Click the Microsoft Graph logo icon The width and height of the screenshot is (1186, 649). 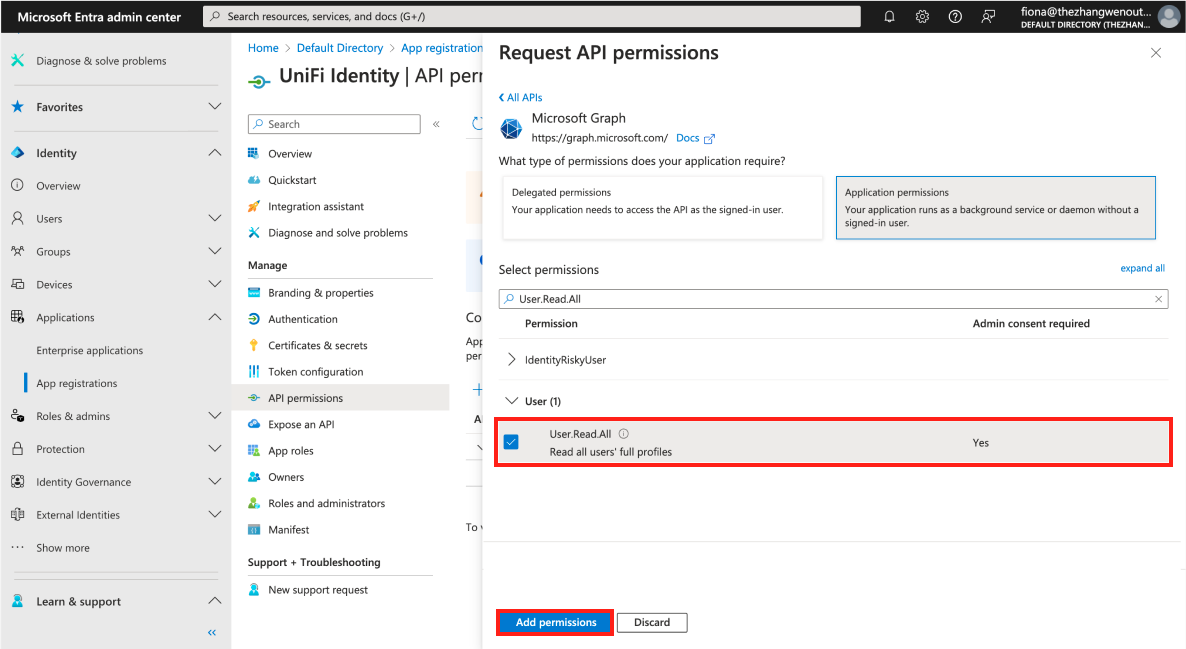511,129
